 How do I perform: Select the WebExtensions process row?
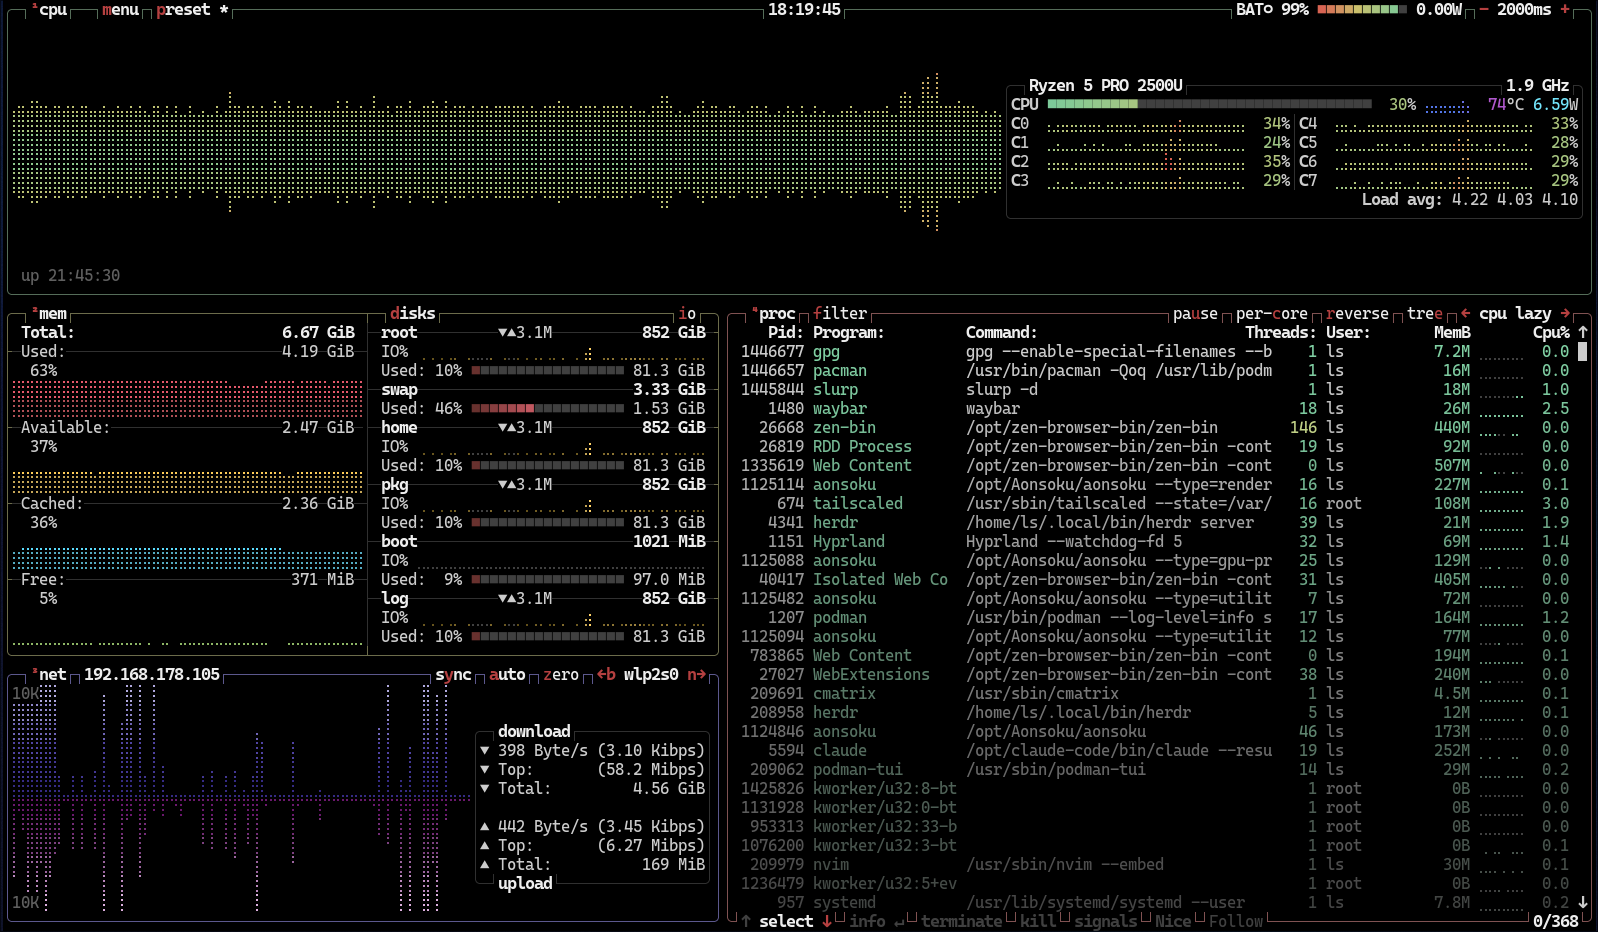coord(1155,674)
